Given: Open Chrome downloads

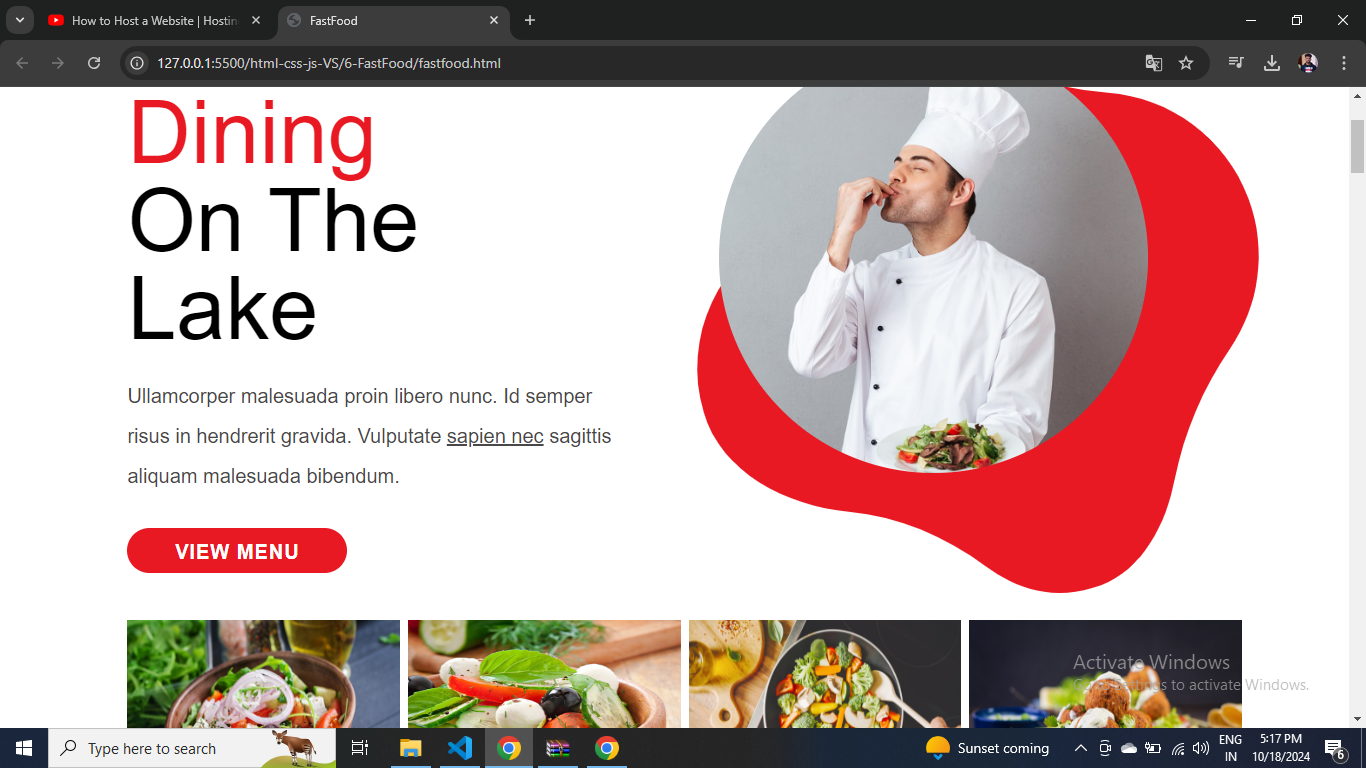Looking at the screenshot, I should (x=1272, y=63).
